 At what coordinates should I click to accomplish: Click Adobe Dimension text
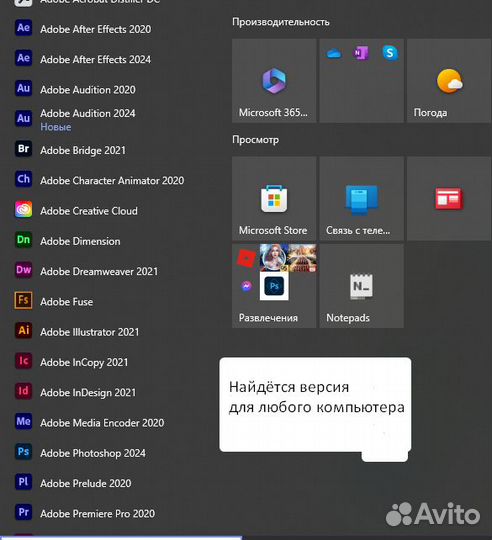(80, 241)
